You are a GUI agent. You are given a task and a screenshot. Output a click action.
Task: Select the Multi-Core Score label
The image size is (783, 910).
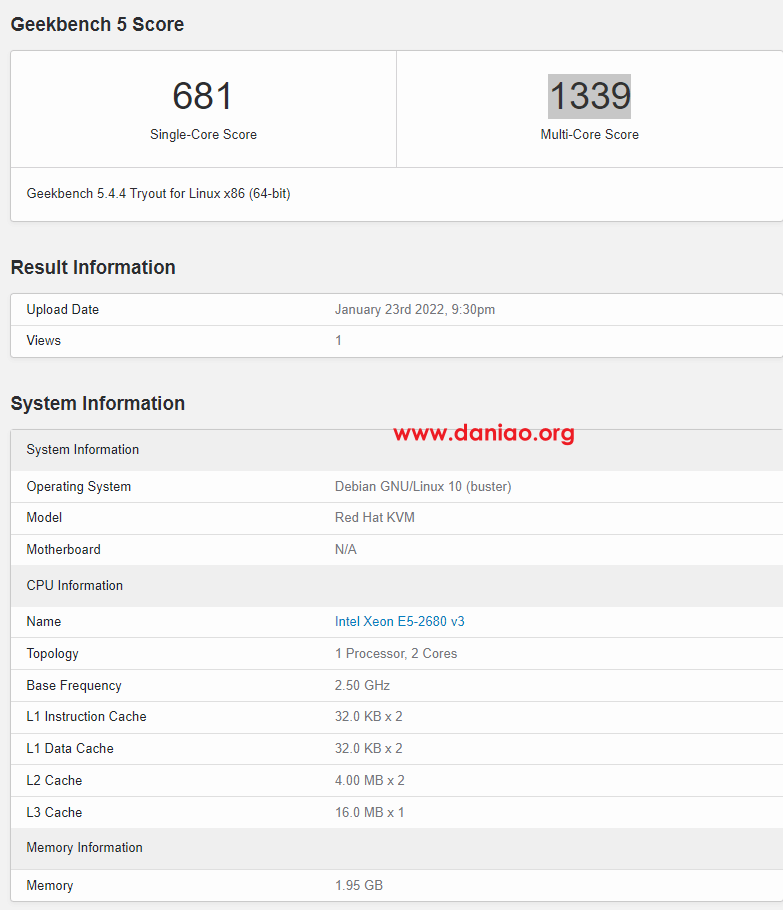590,135
